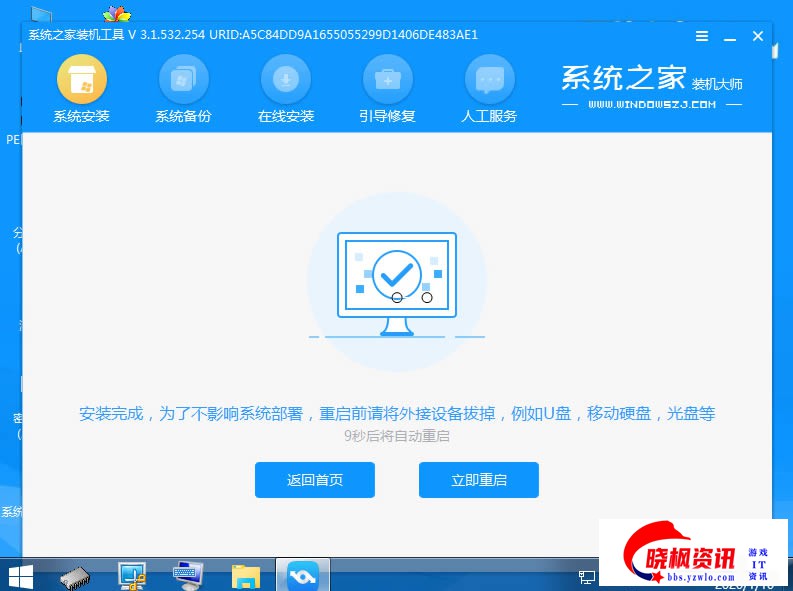793x591 pixels.
Task: Click the network status tray icon
Action: [x=587, y=577]
